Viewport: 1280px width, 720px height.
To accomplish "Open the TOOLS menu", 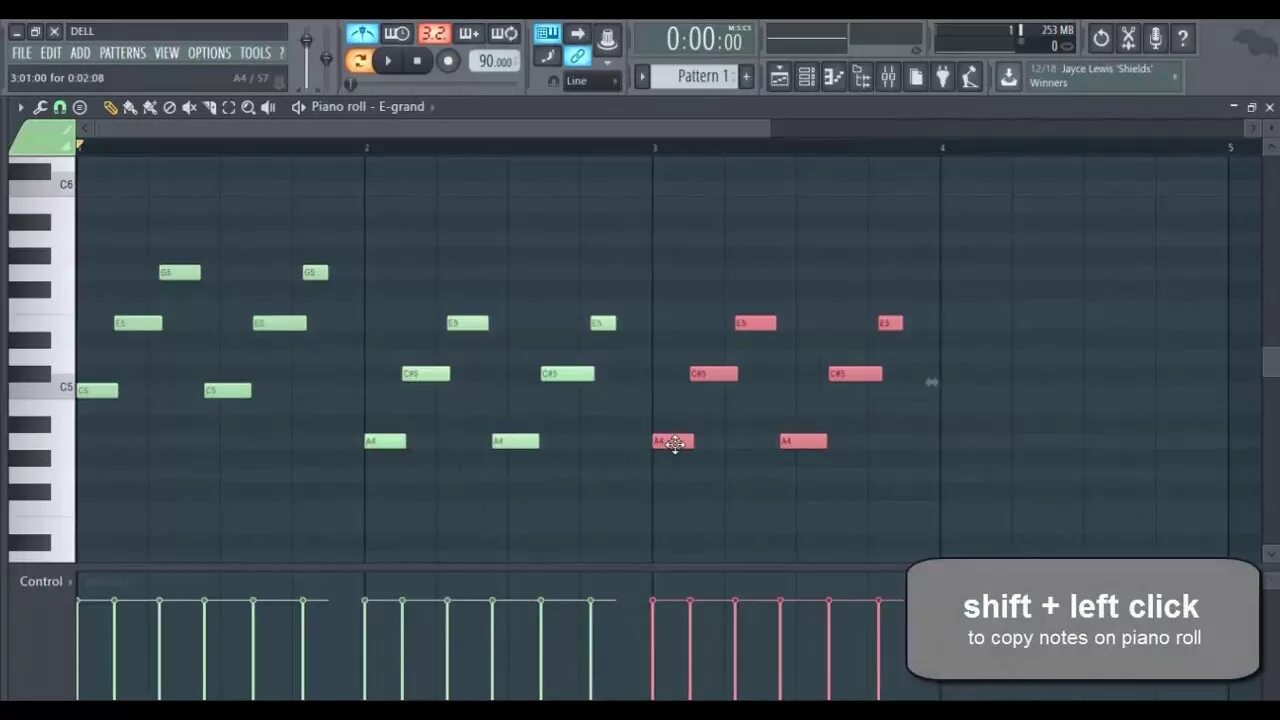I will click(255, 53).
